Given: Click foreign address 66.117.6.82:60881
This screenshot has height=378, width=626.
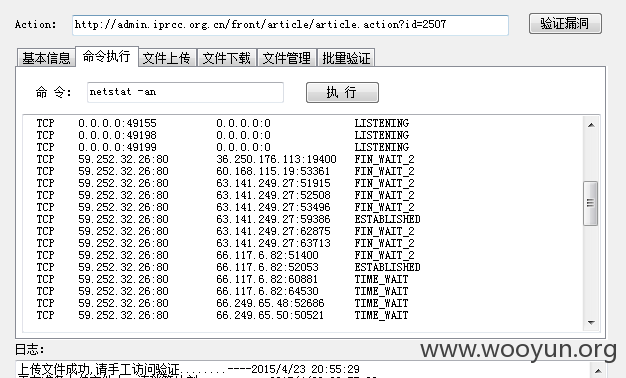Looking at the screenshot, I should click(267, 279).
